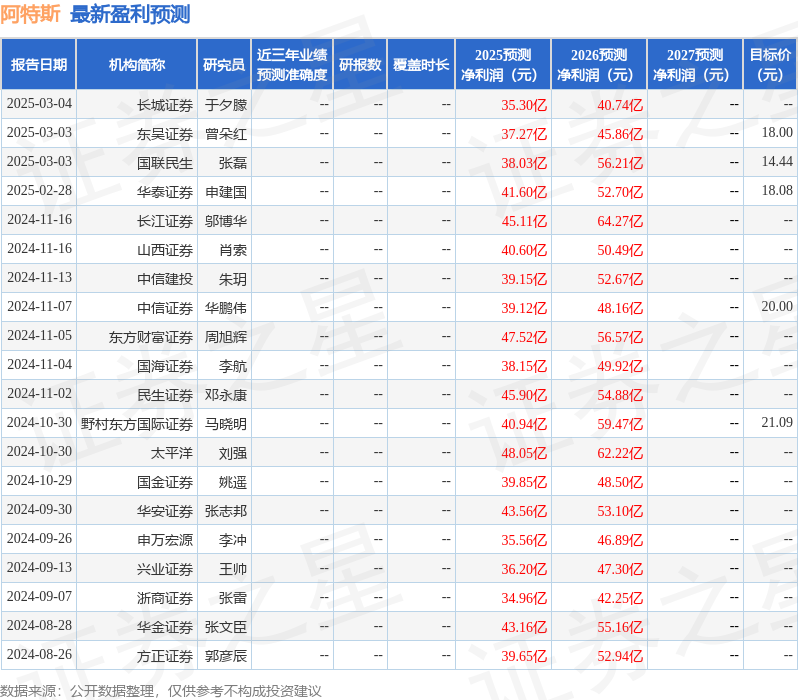
Task: Click the 最新盈利预测 heading text
Action: click(x=130, y=14)
